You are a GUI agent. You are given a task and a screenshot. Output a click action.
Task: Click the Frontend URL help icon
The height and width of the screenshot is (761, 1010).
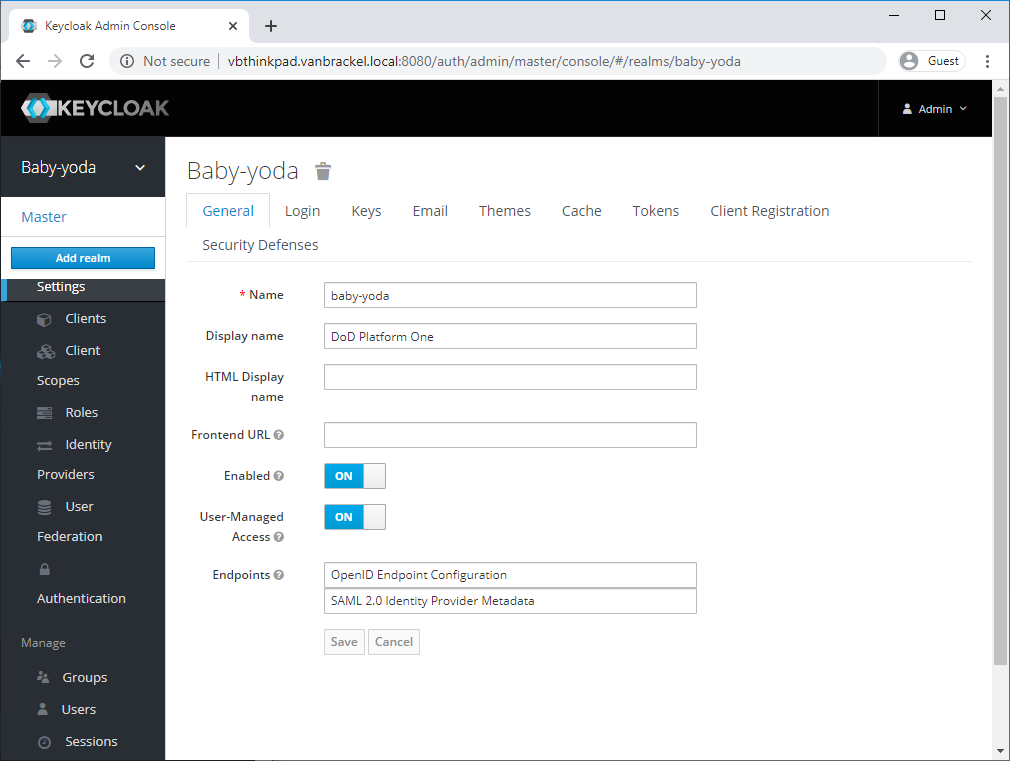click(279, 435)
